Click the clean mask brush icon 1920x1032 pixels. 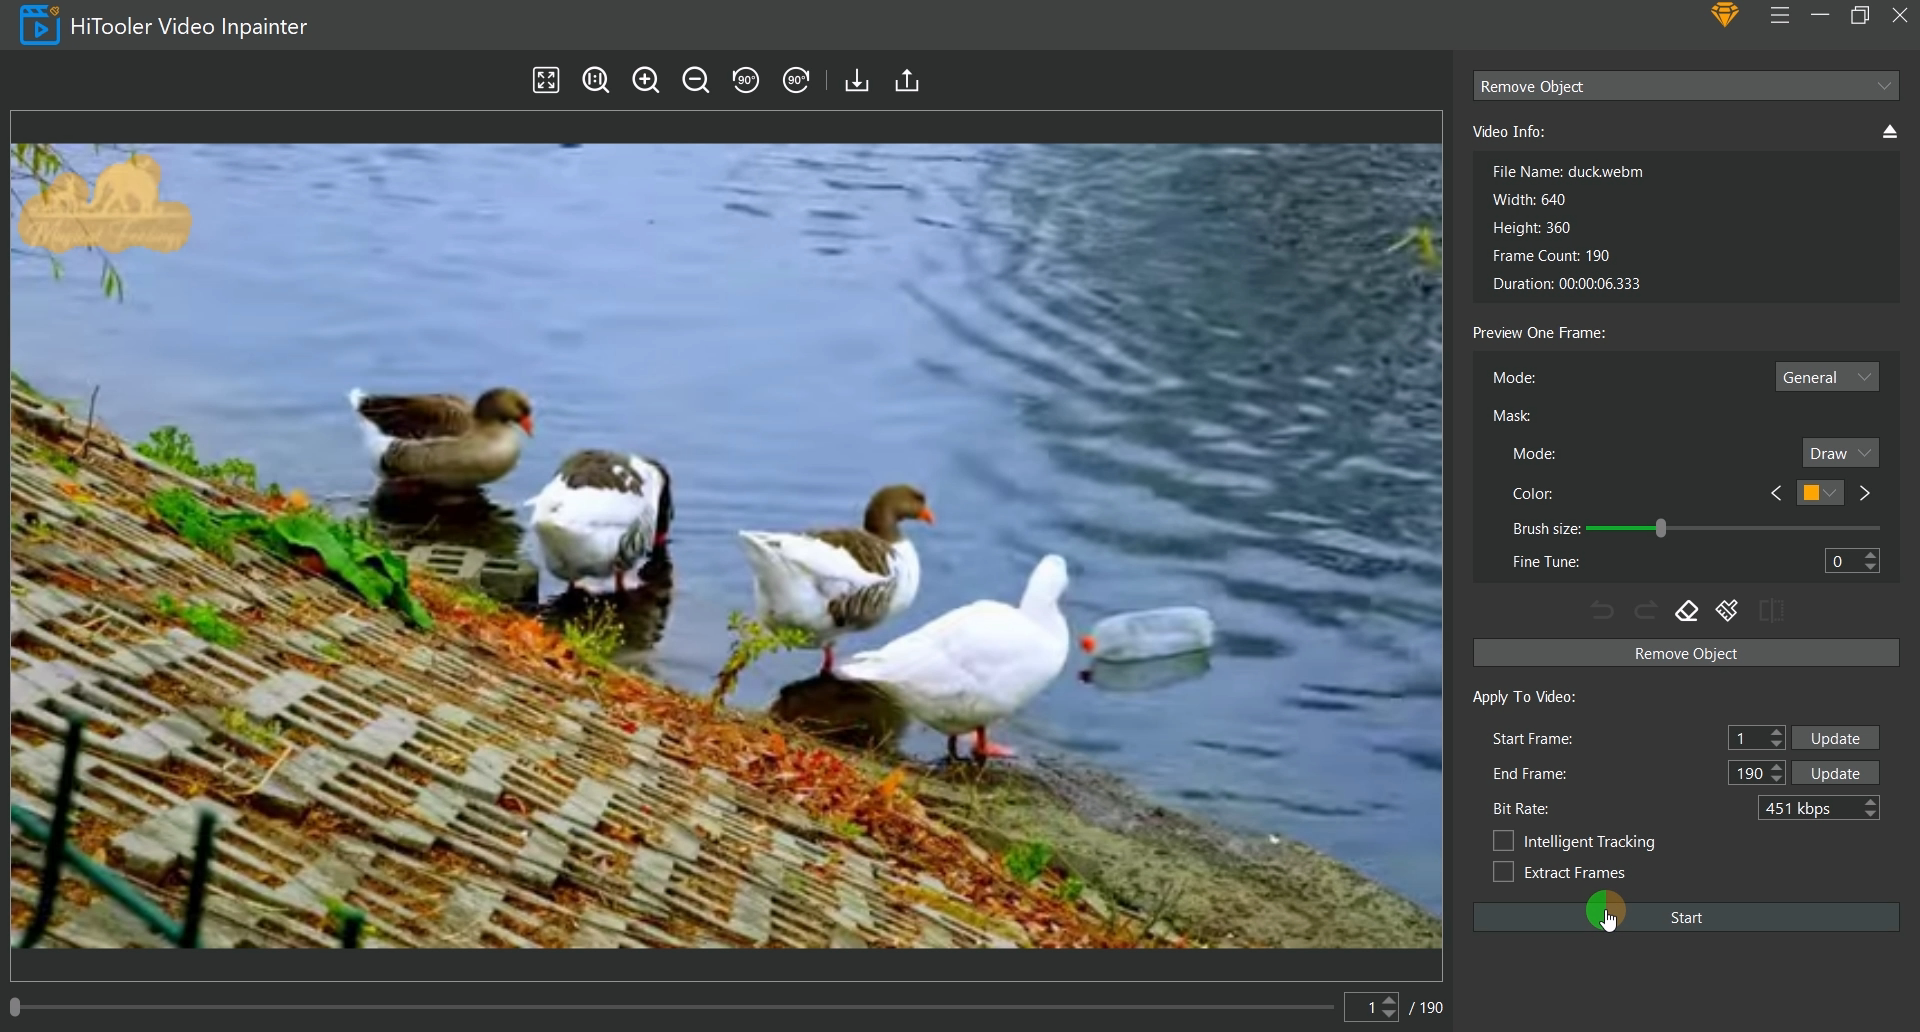coord(1727,611)
